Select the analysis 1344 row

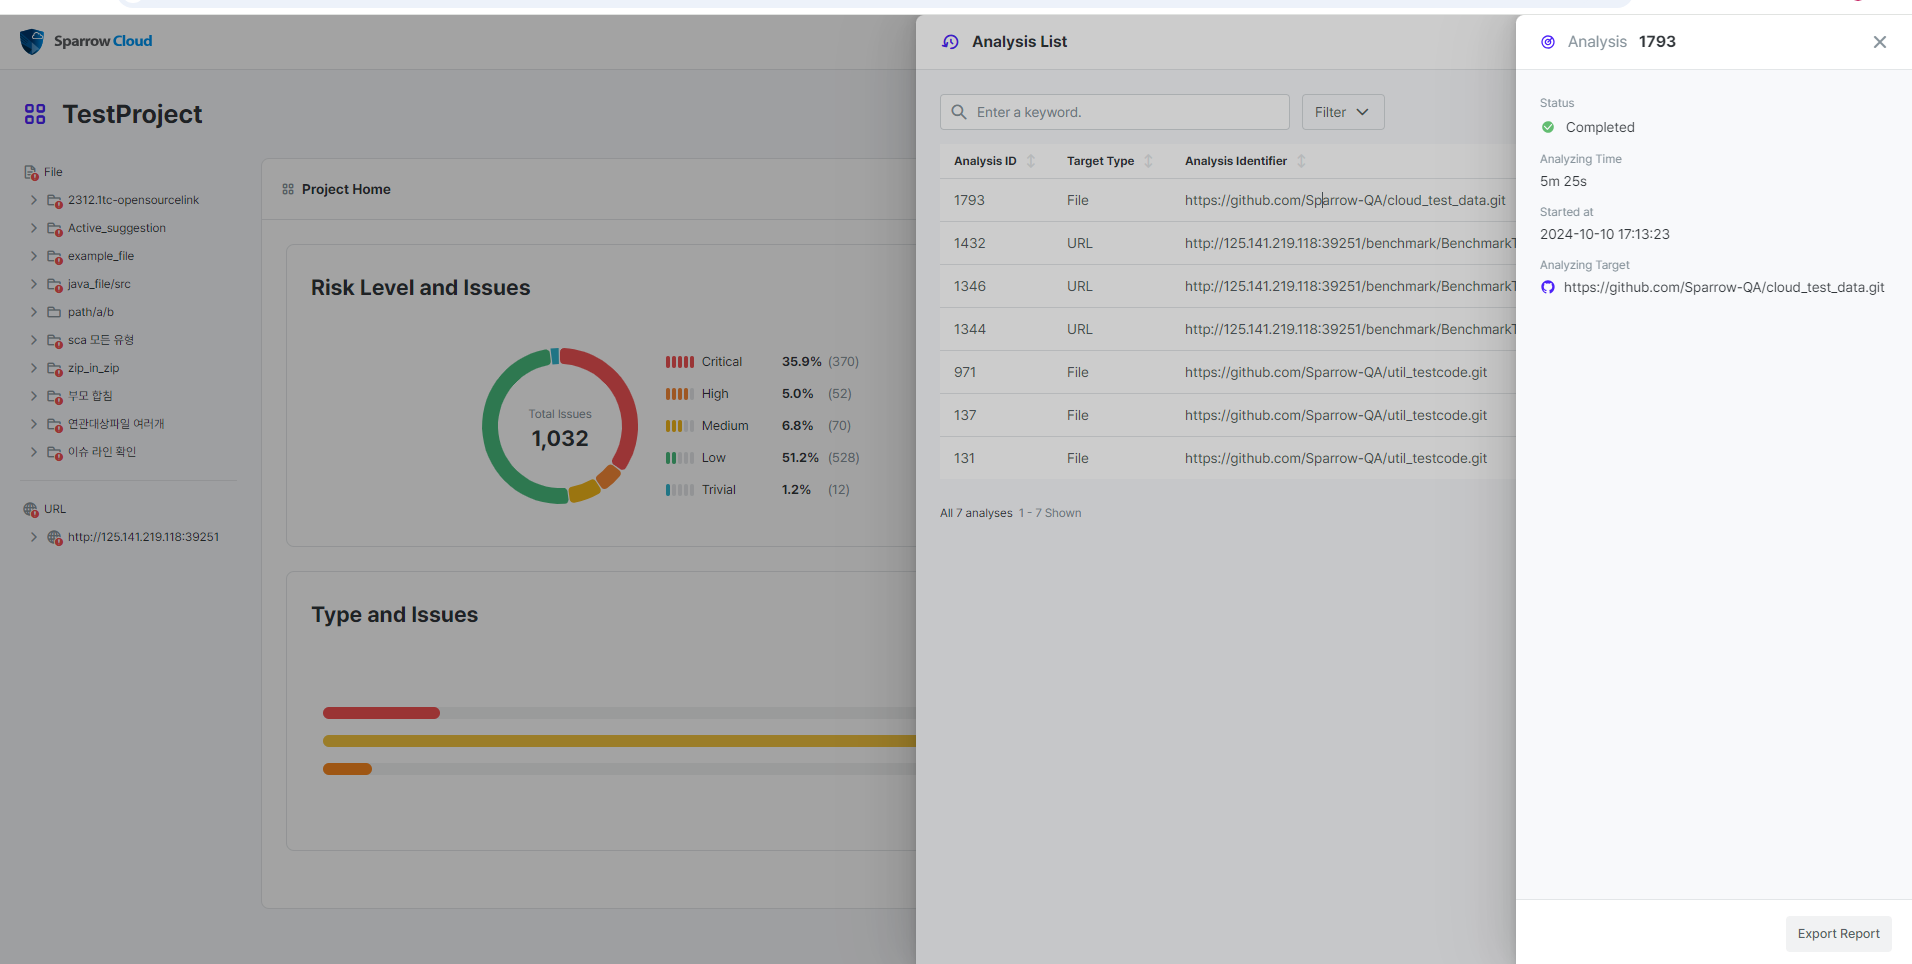1228,329
